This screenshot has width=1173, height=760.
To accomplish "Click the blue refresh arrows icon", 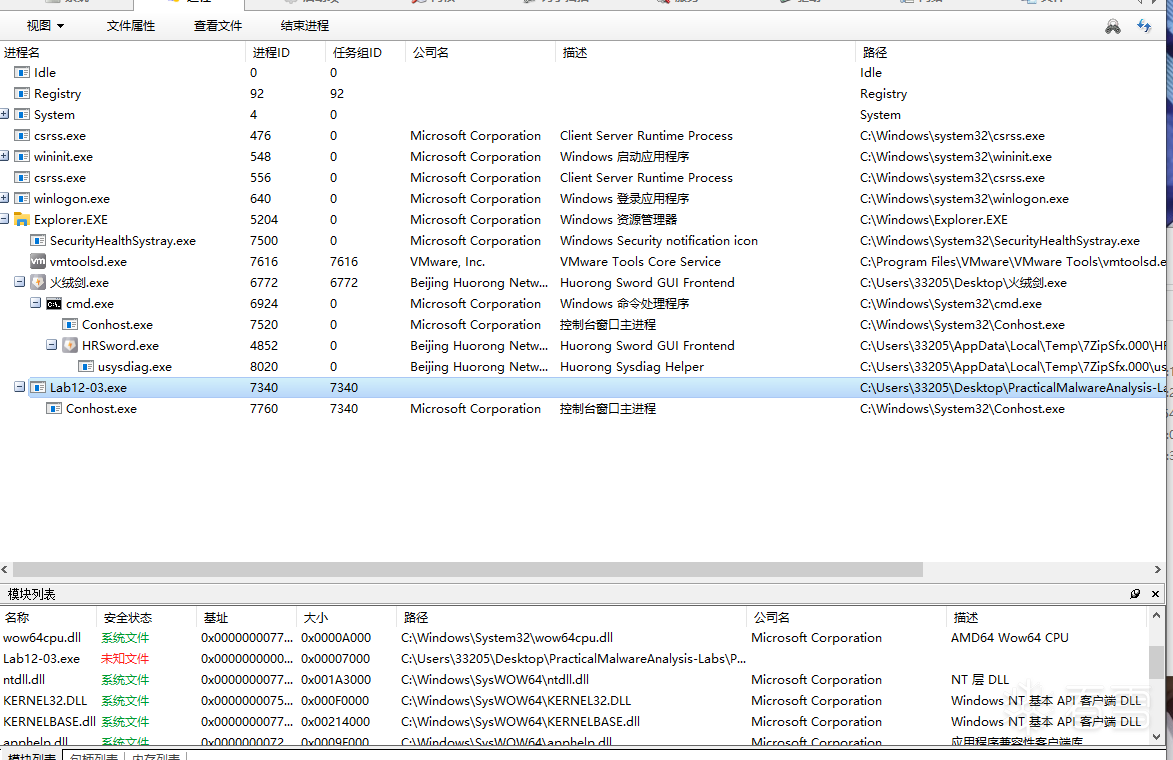I will (x=1144, y=26).
